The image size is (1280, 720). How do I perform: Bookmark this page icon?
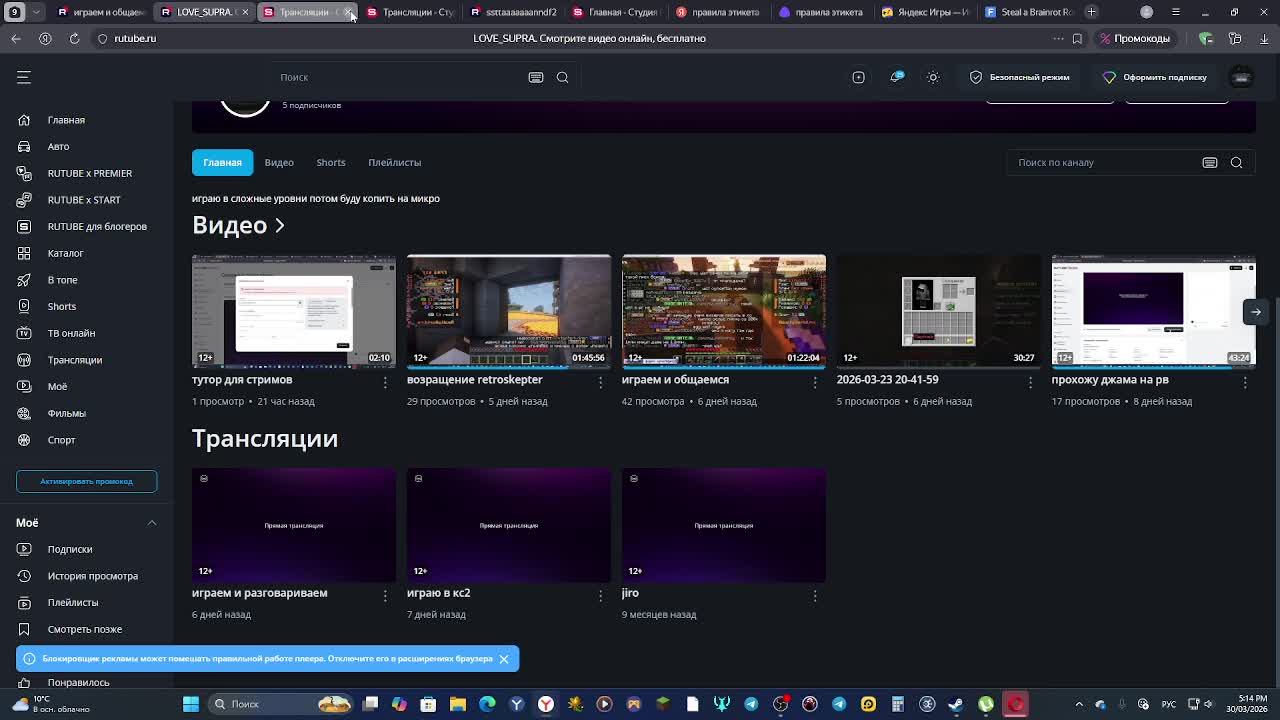point(1077,38)
